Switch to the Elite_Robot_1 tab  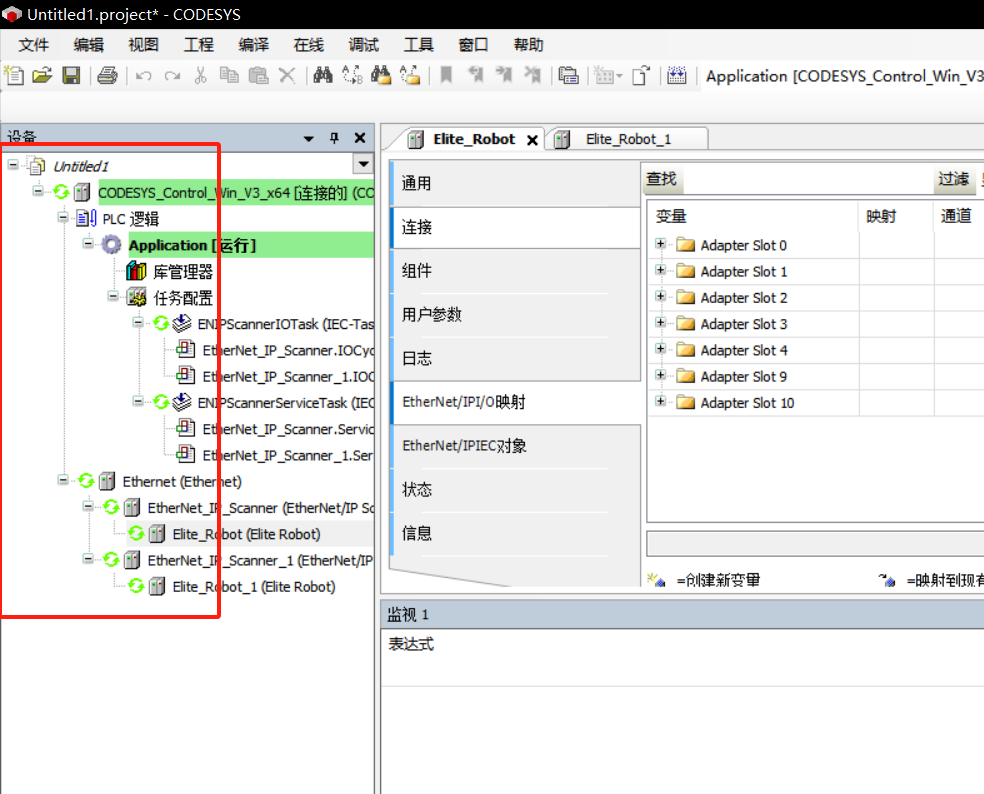coord(627,139)
